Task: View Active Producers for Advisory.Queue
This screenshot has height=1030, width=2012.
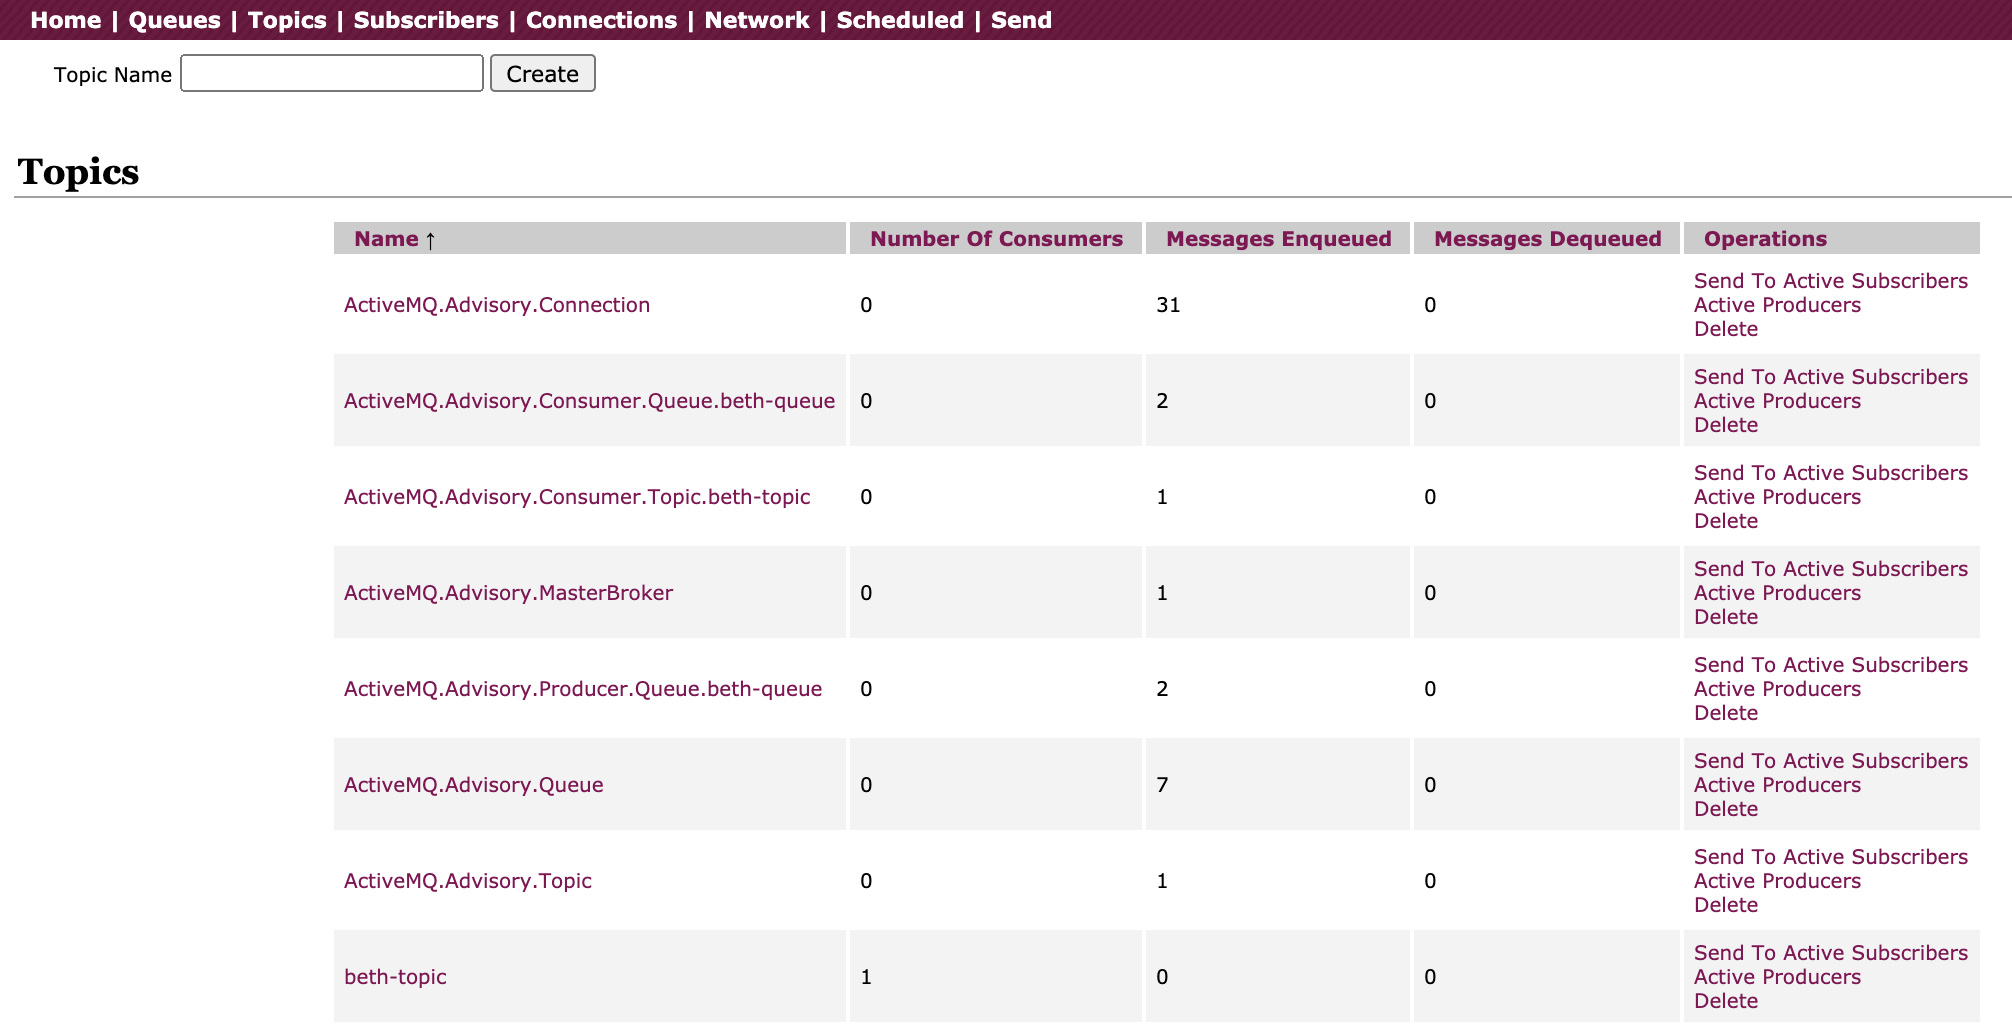Action: click(1777, 785)
